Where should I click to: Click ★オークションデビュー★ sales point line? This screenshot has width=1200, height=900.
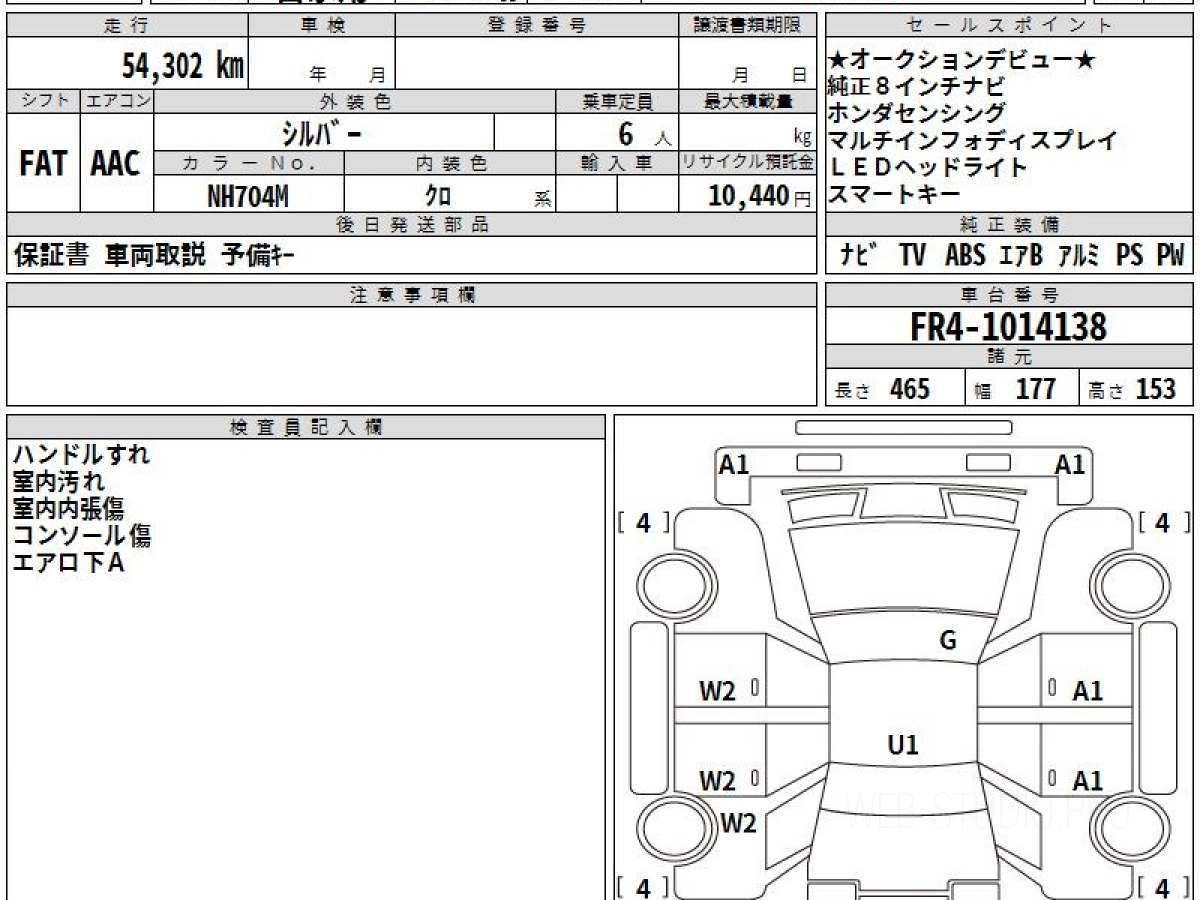tap(963, 60)
